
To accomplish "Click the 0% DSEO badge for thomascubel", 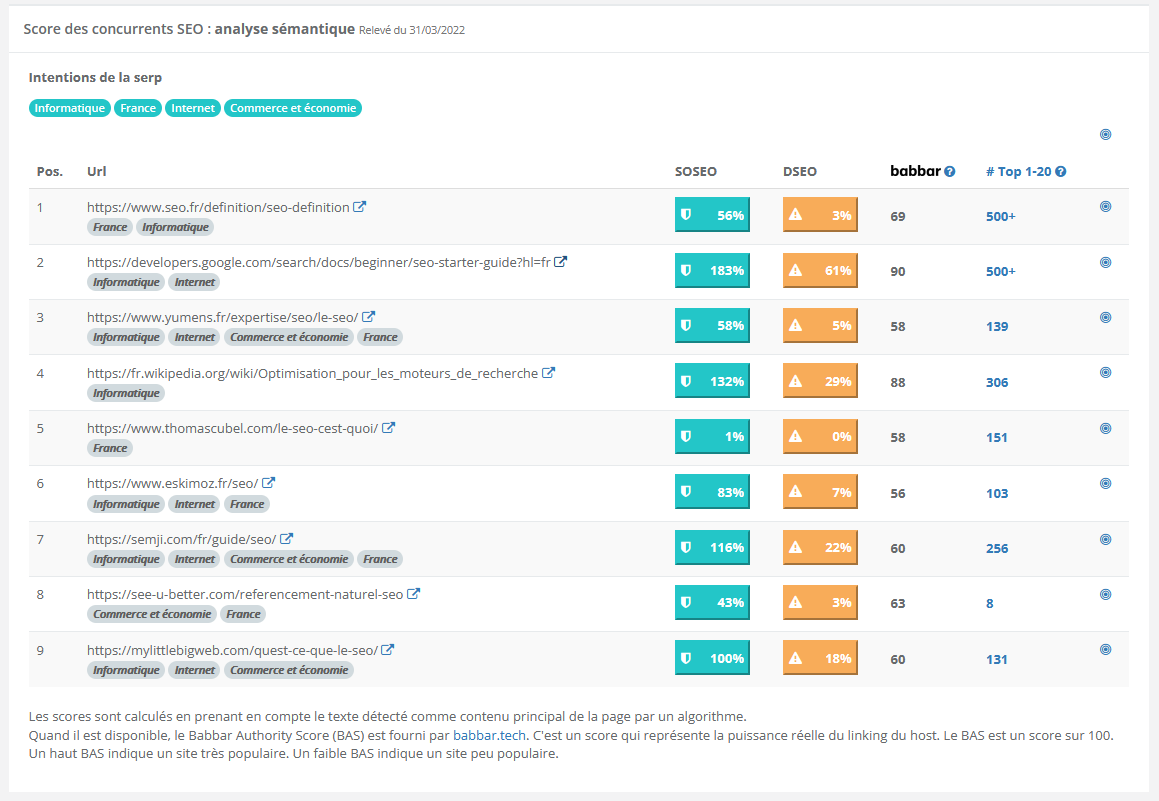I will 820,437.
